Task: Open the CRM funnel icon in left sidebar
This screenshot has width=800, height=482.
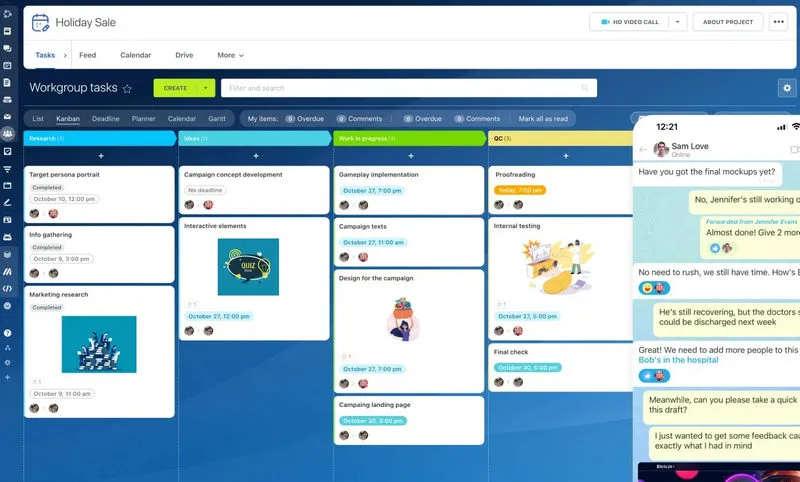Action: [7, 169]
